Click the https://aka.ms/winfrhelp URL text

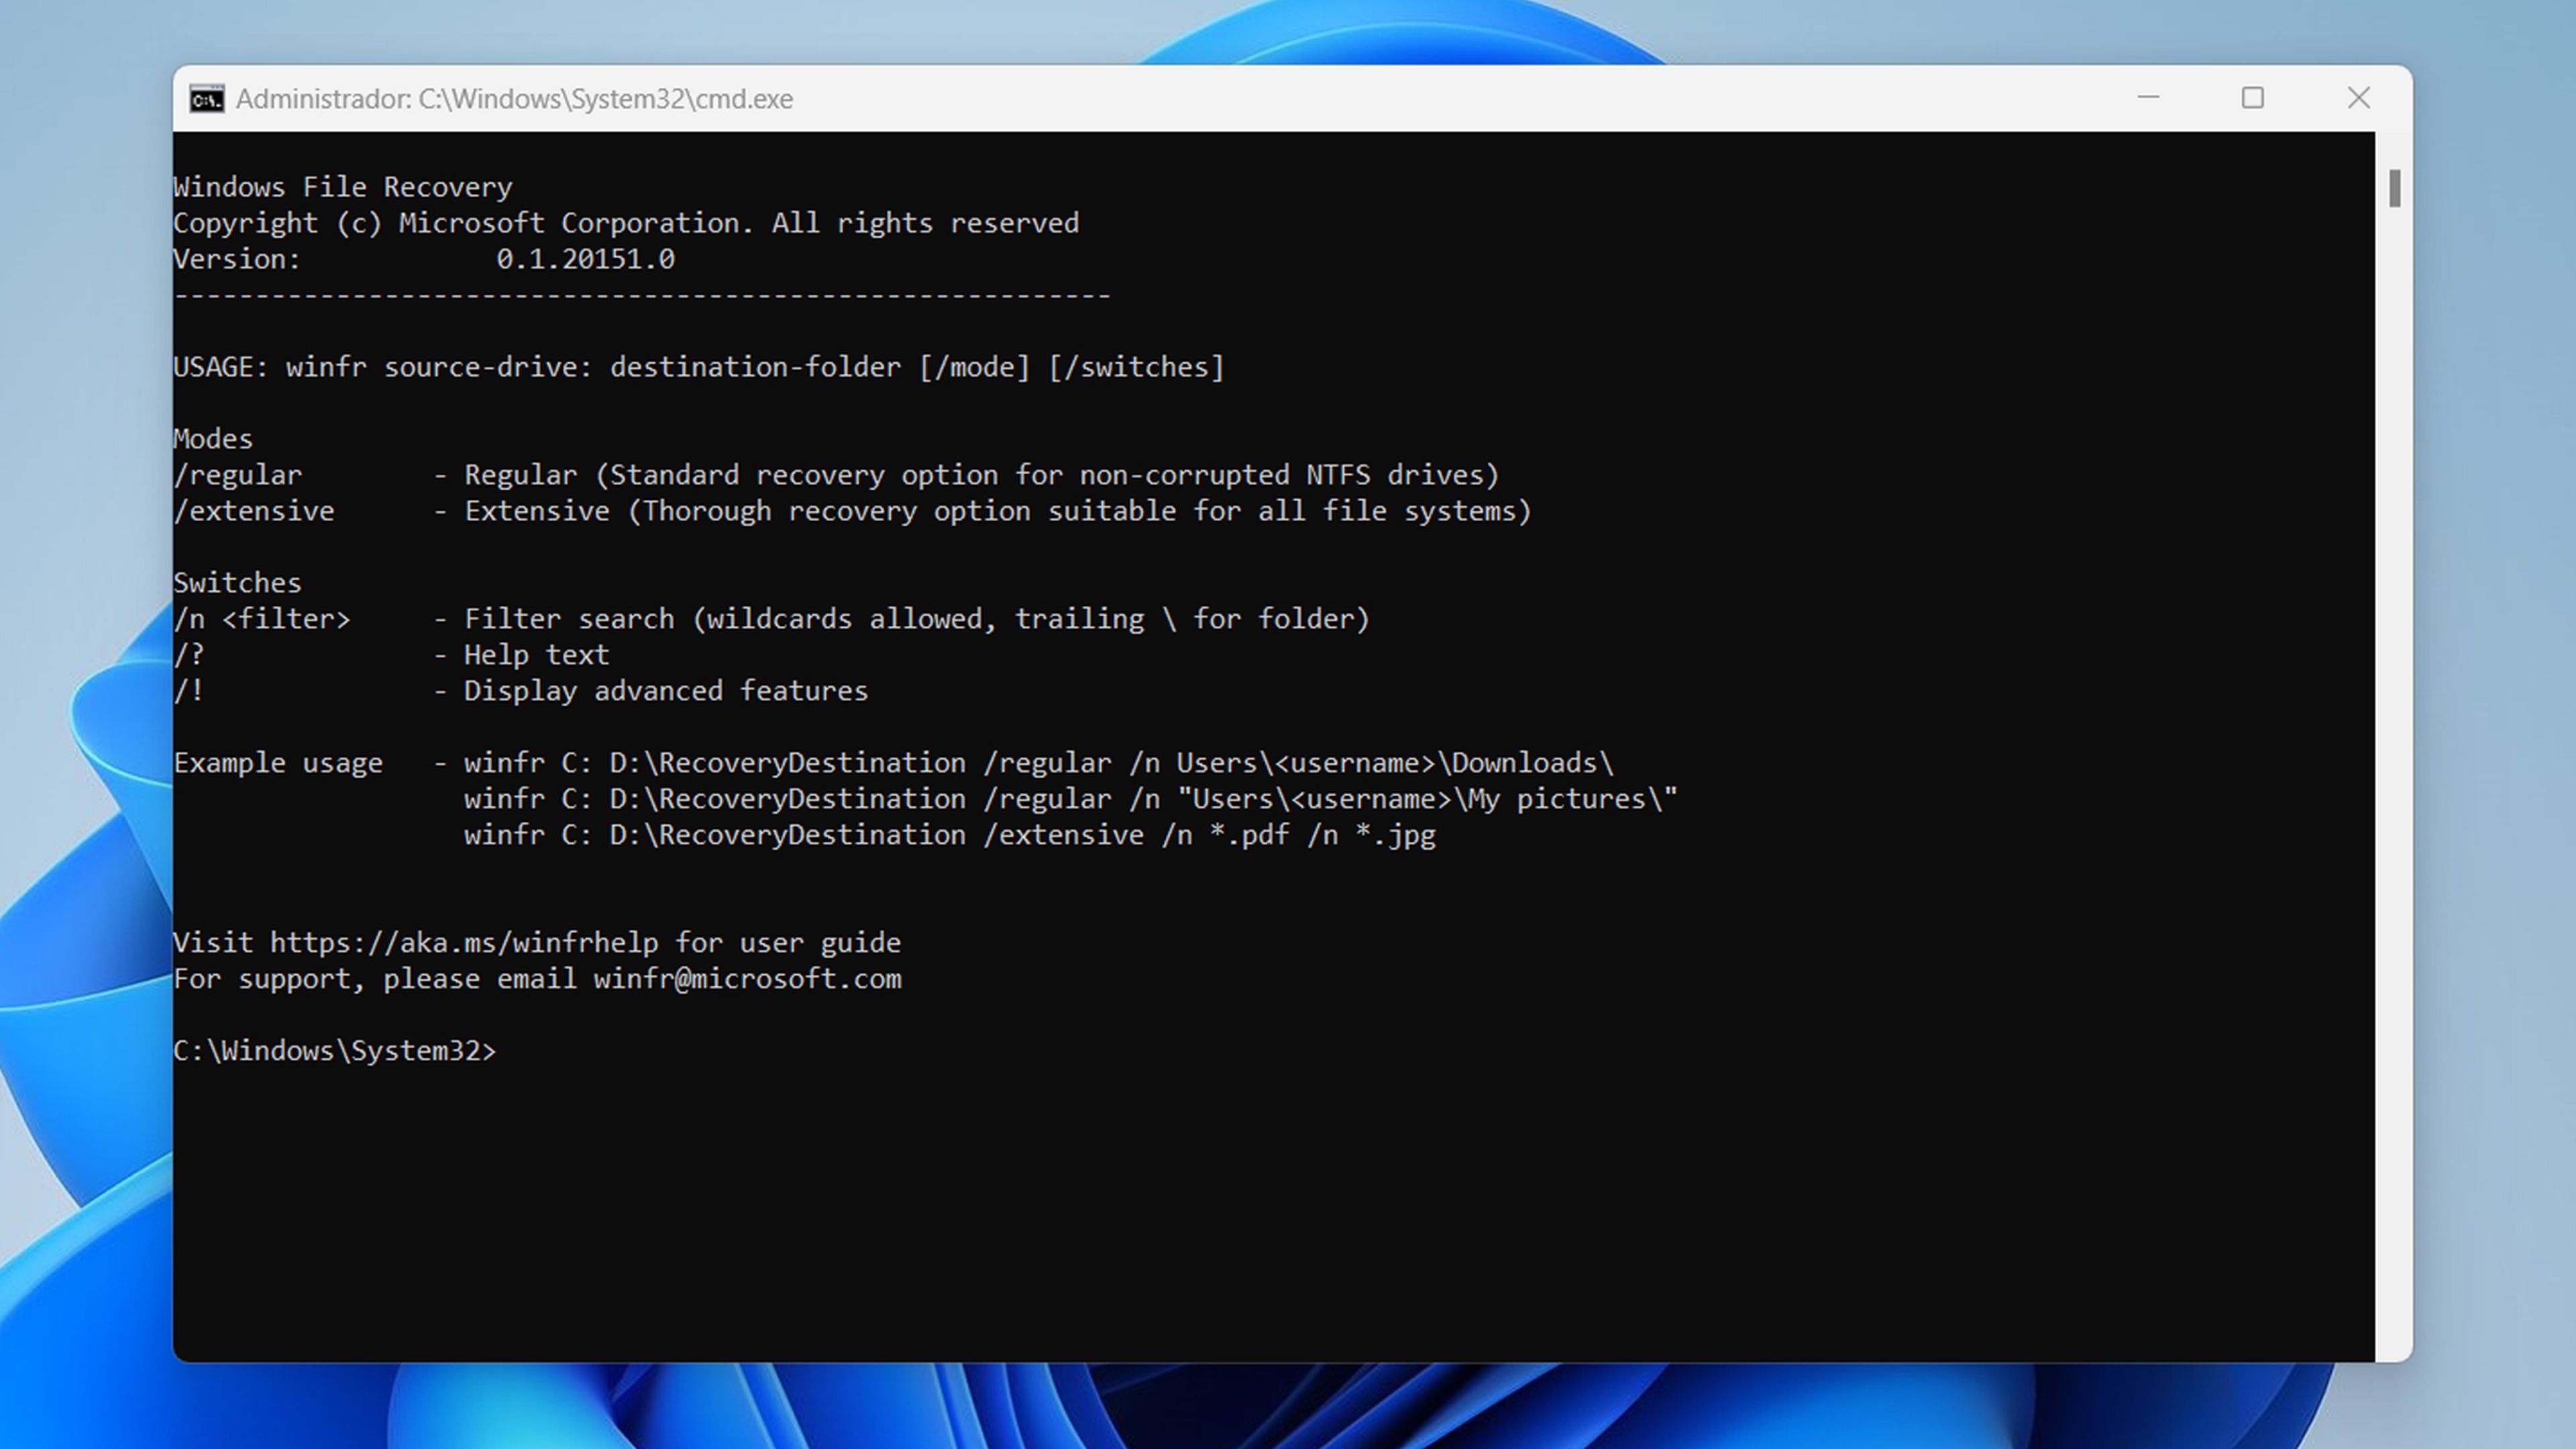464,943
